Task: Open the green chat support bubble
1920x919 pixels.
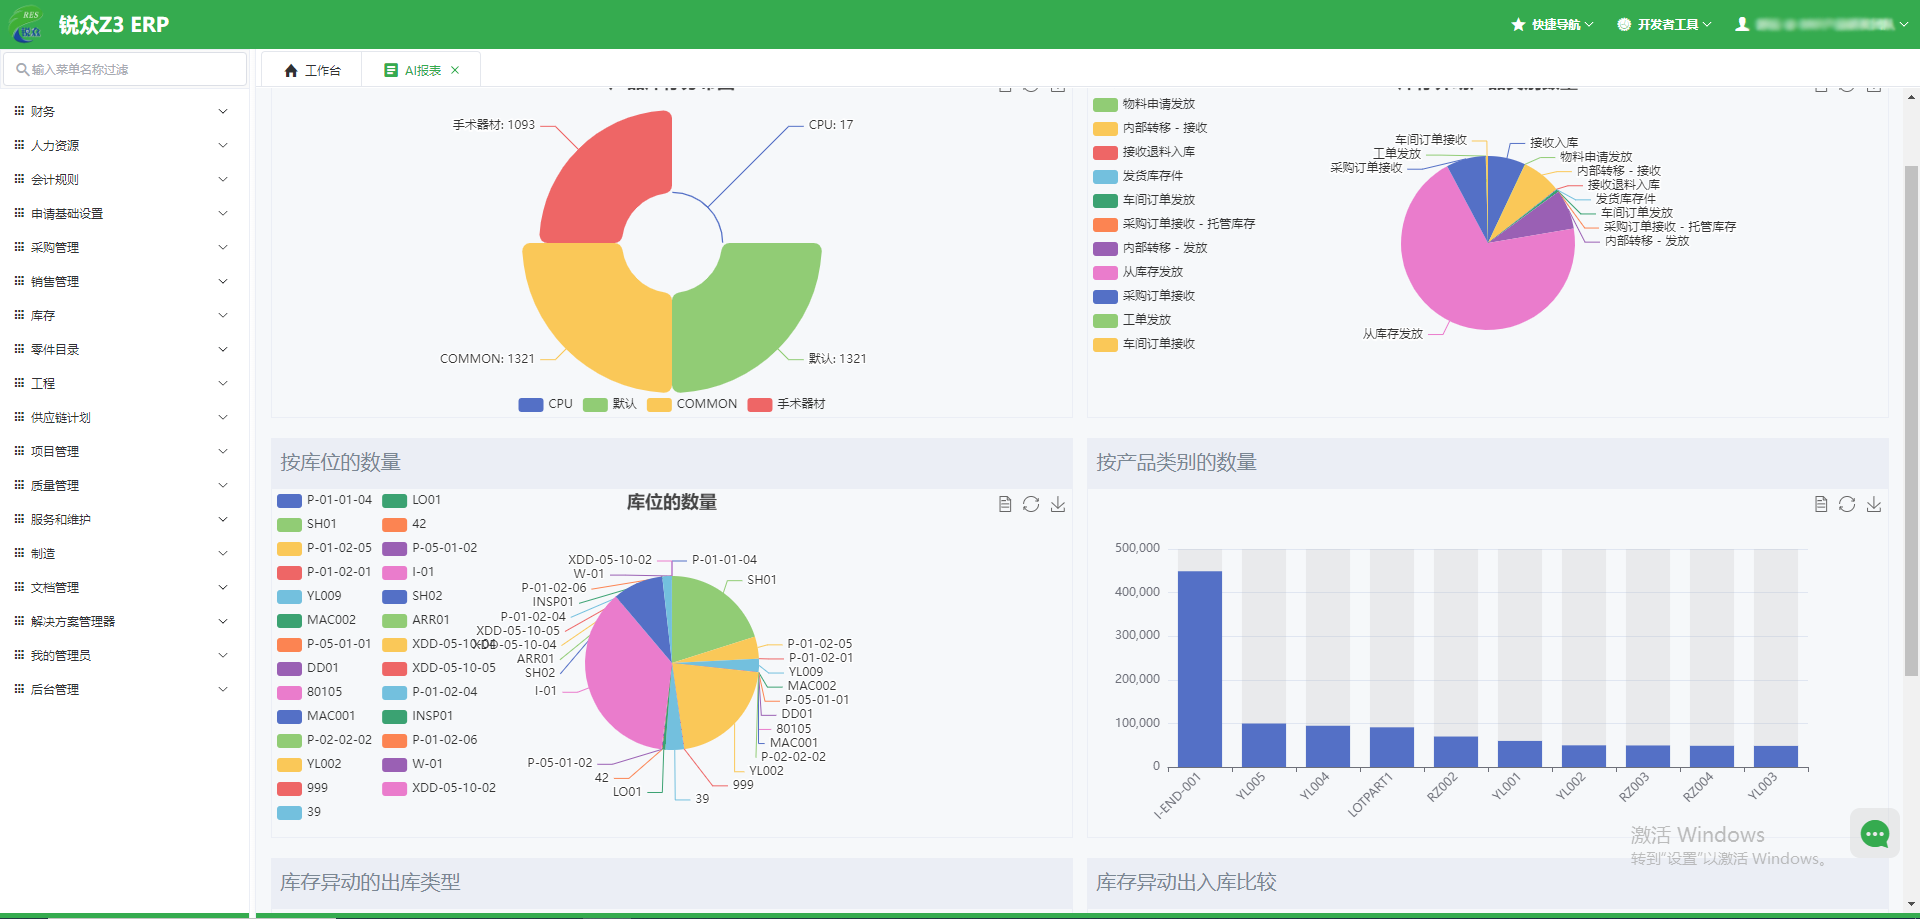Action: click(1875, 833)
